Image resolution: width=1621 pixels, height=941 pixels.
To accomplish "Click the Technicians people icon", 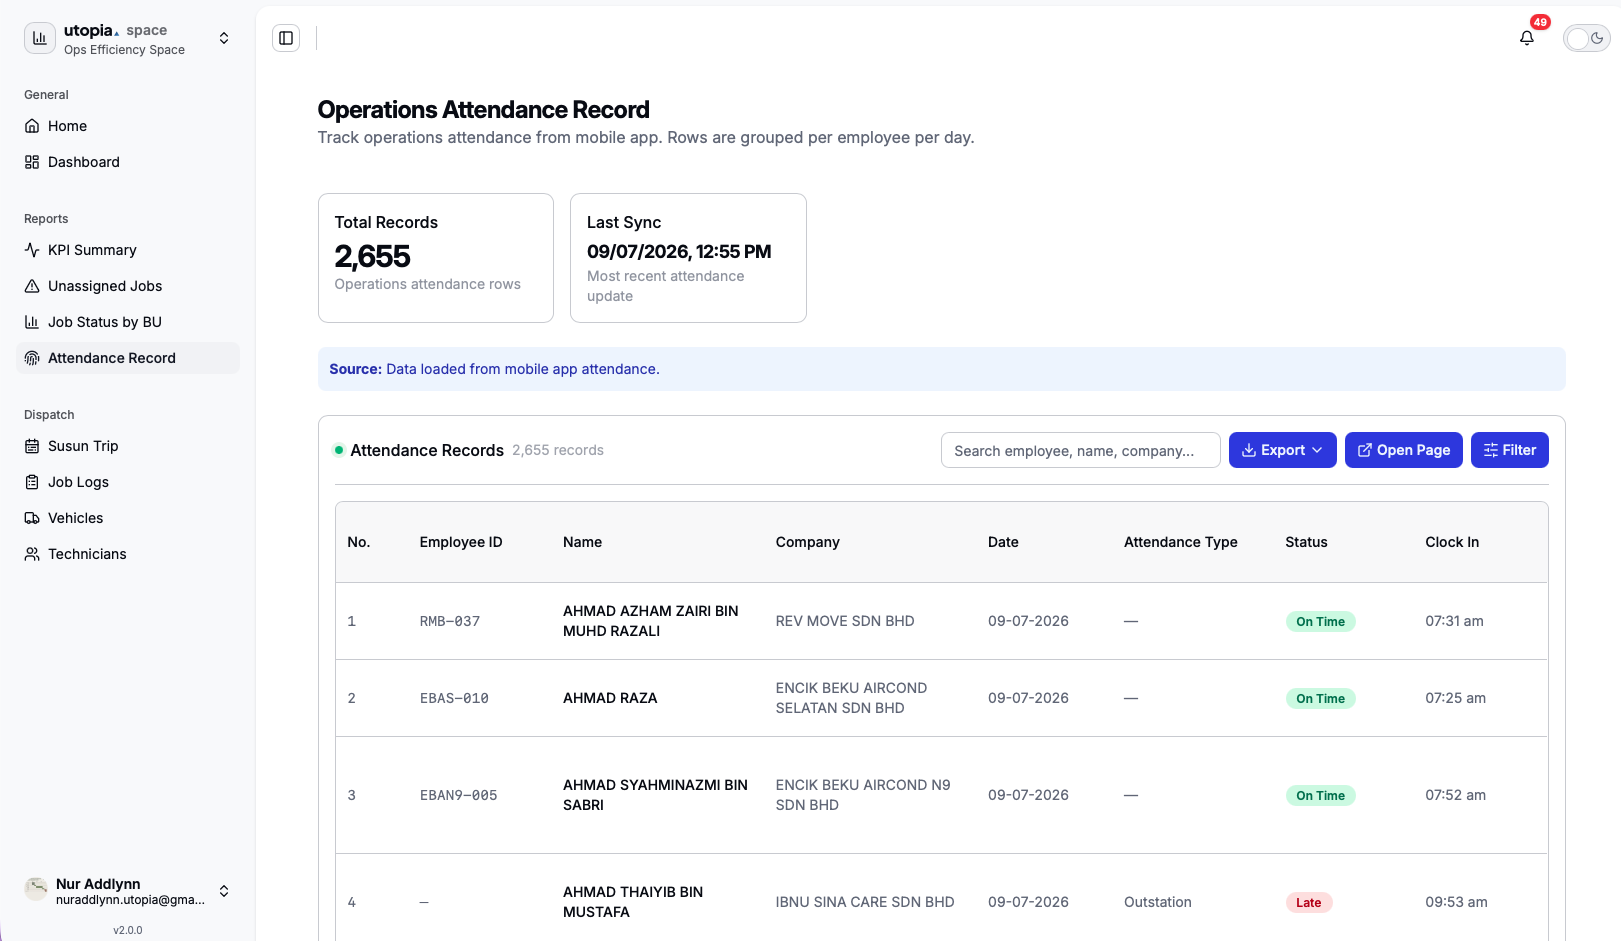I will point(32,554).
